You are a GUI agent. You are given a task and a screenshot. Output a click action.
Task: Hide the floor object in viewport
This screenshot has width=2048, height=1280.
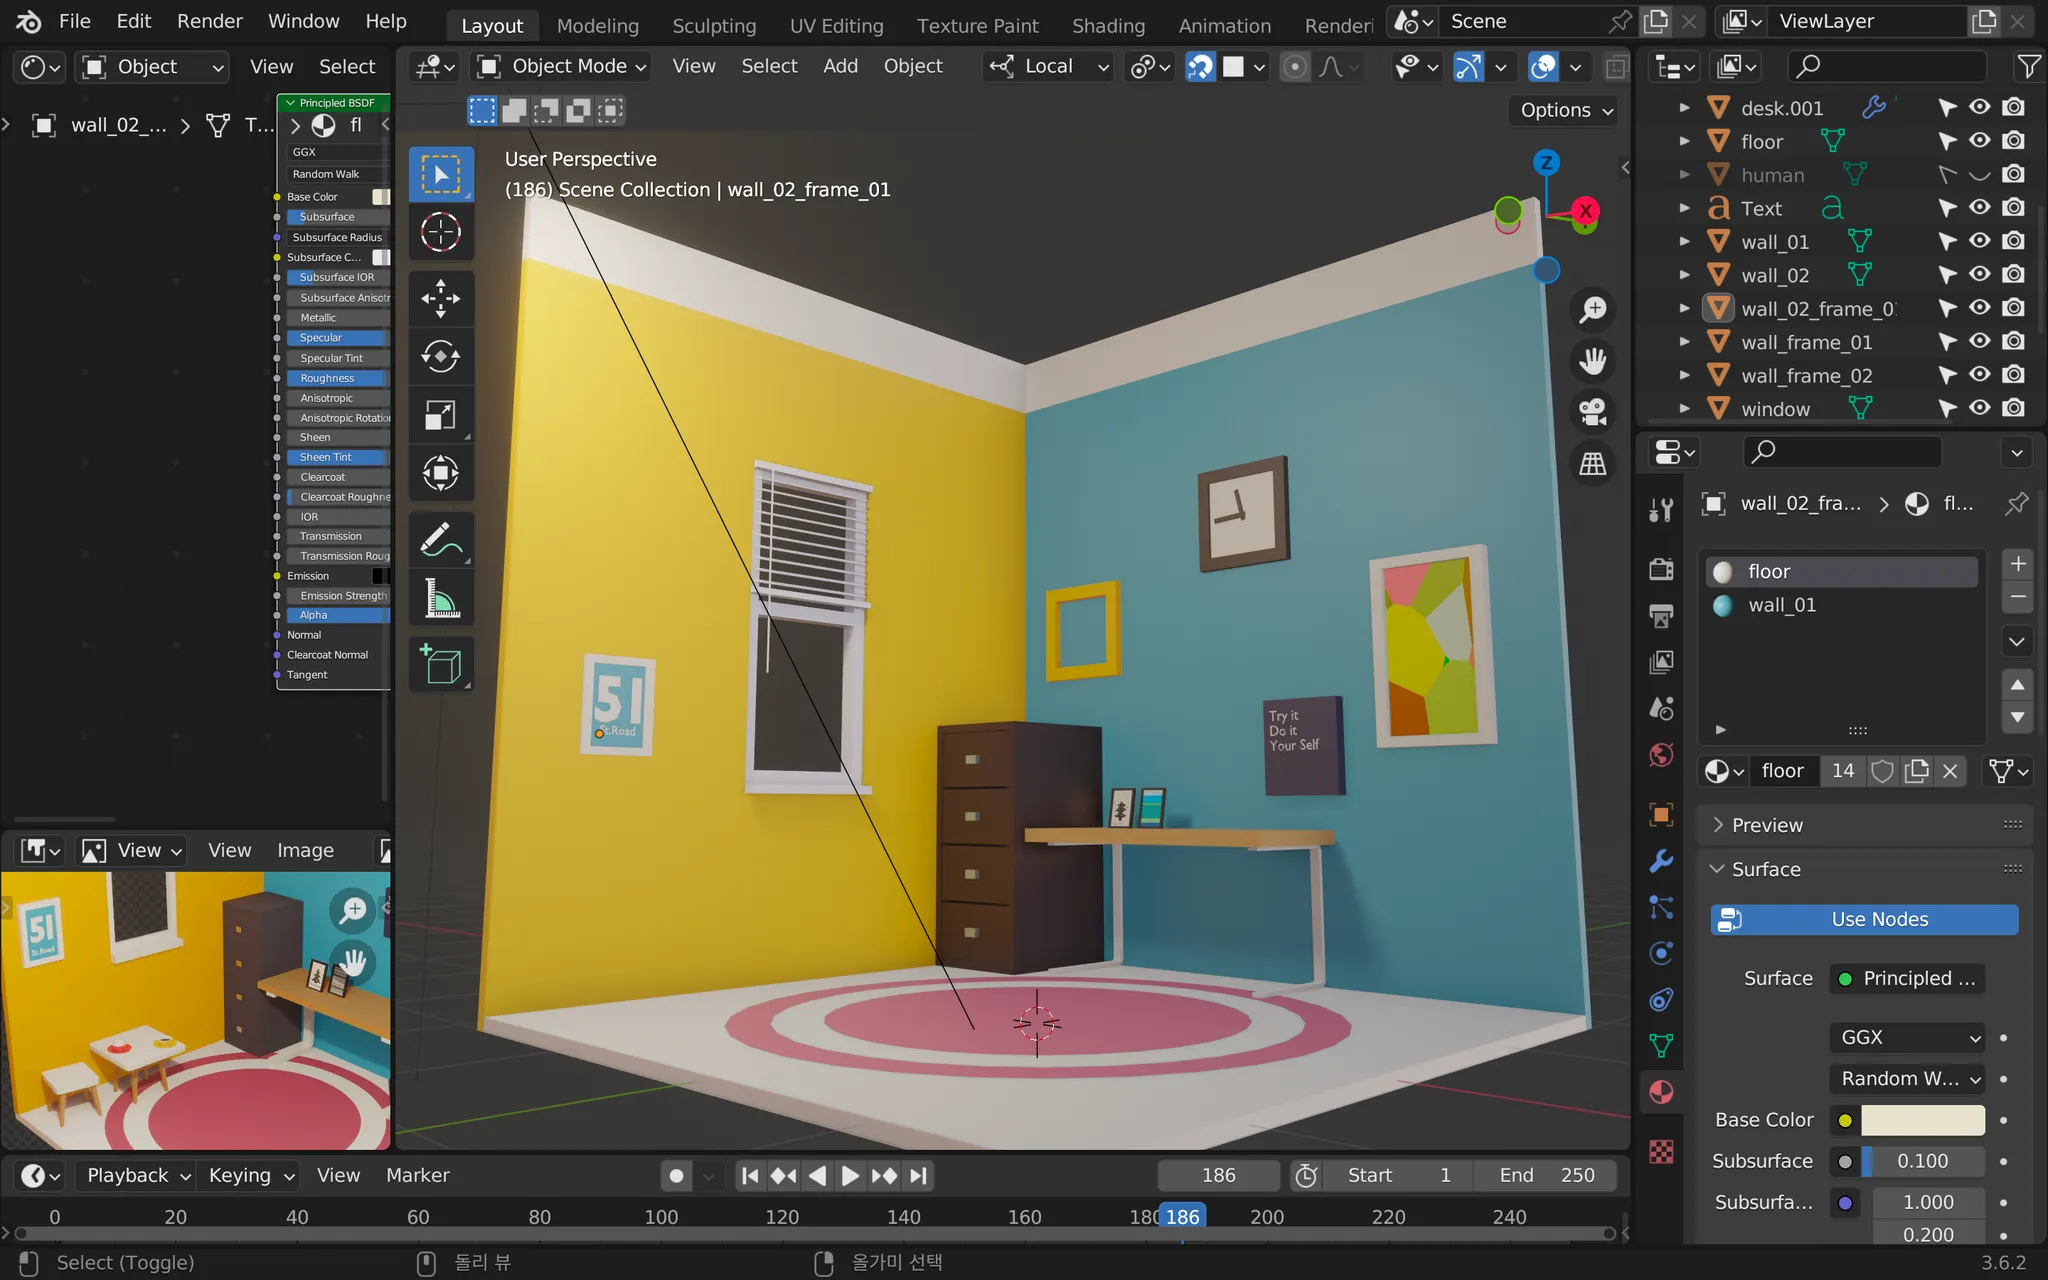[x=1980, y=141]
